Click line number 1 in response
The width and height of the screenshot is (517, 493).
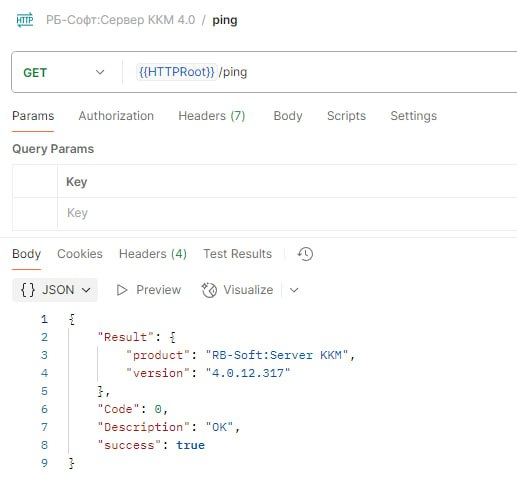(44, 319)
